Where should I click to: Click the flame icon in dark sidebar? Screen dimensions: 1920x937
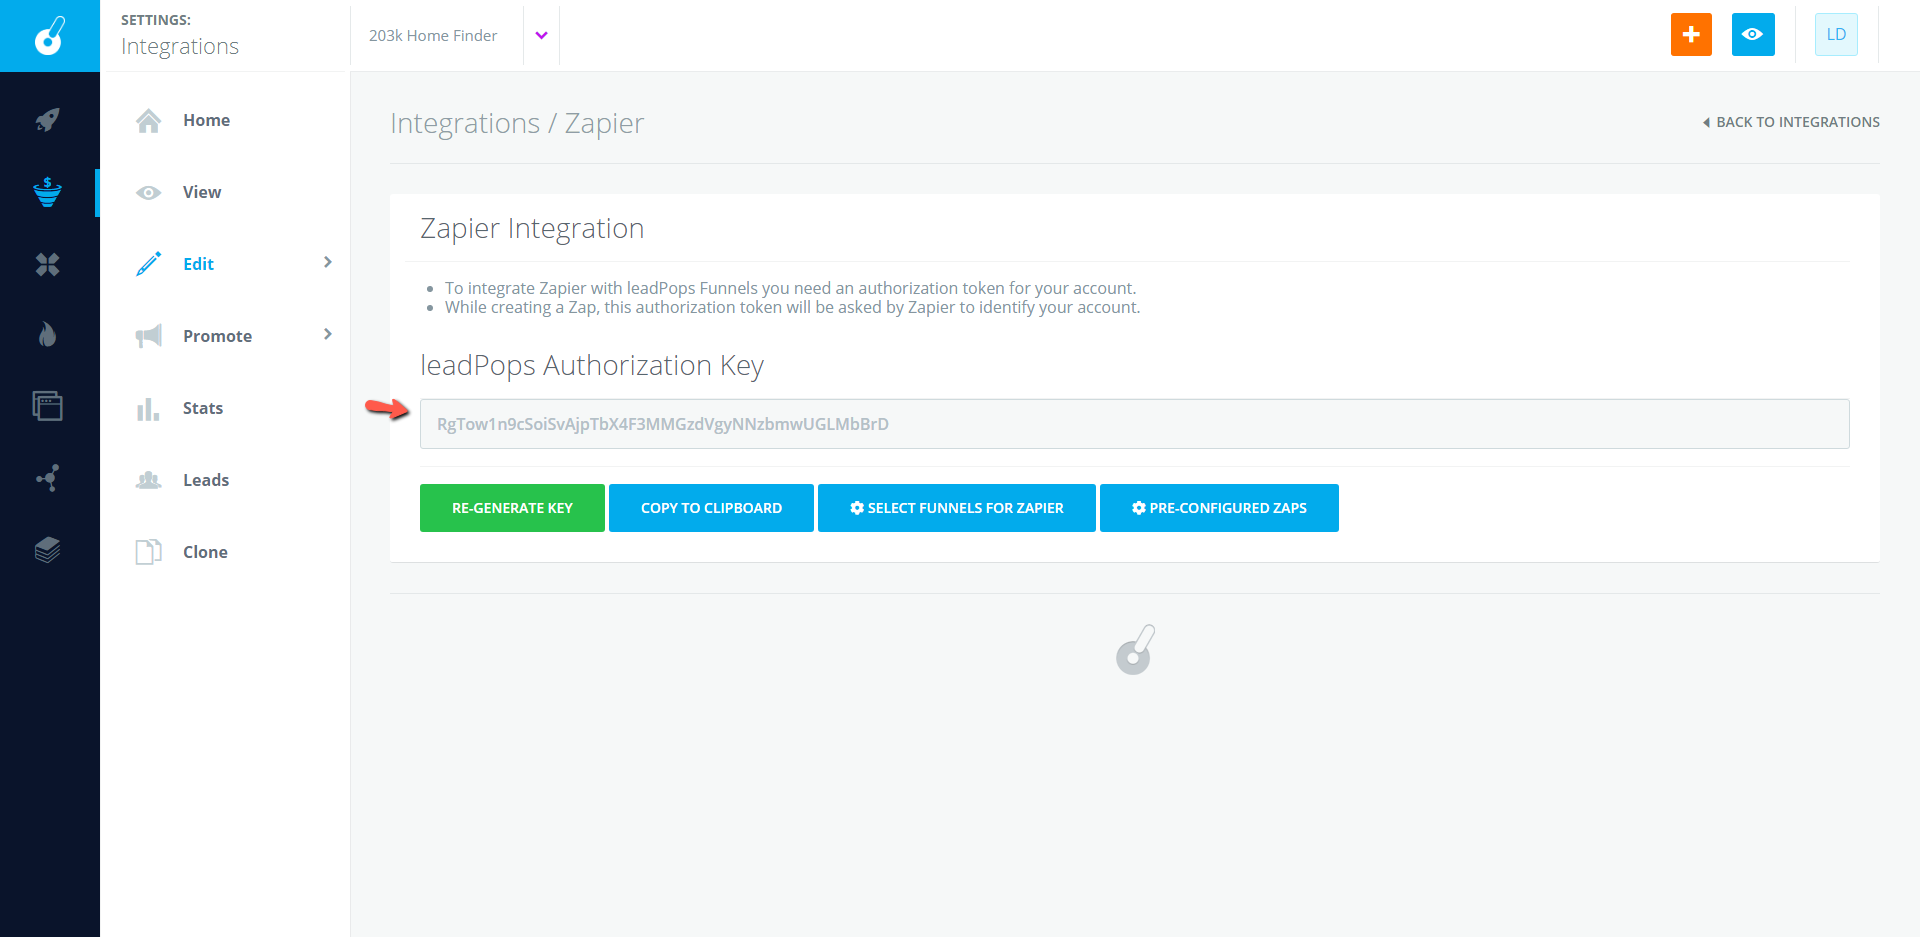47,334
